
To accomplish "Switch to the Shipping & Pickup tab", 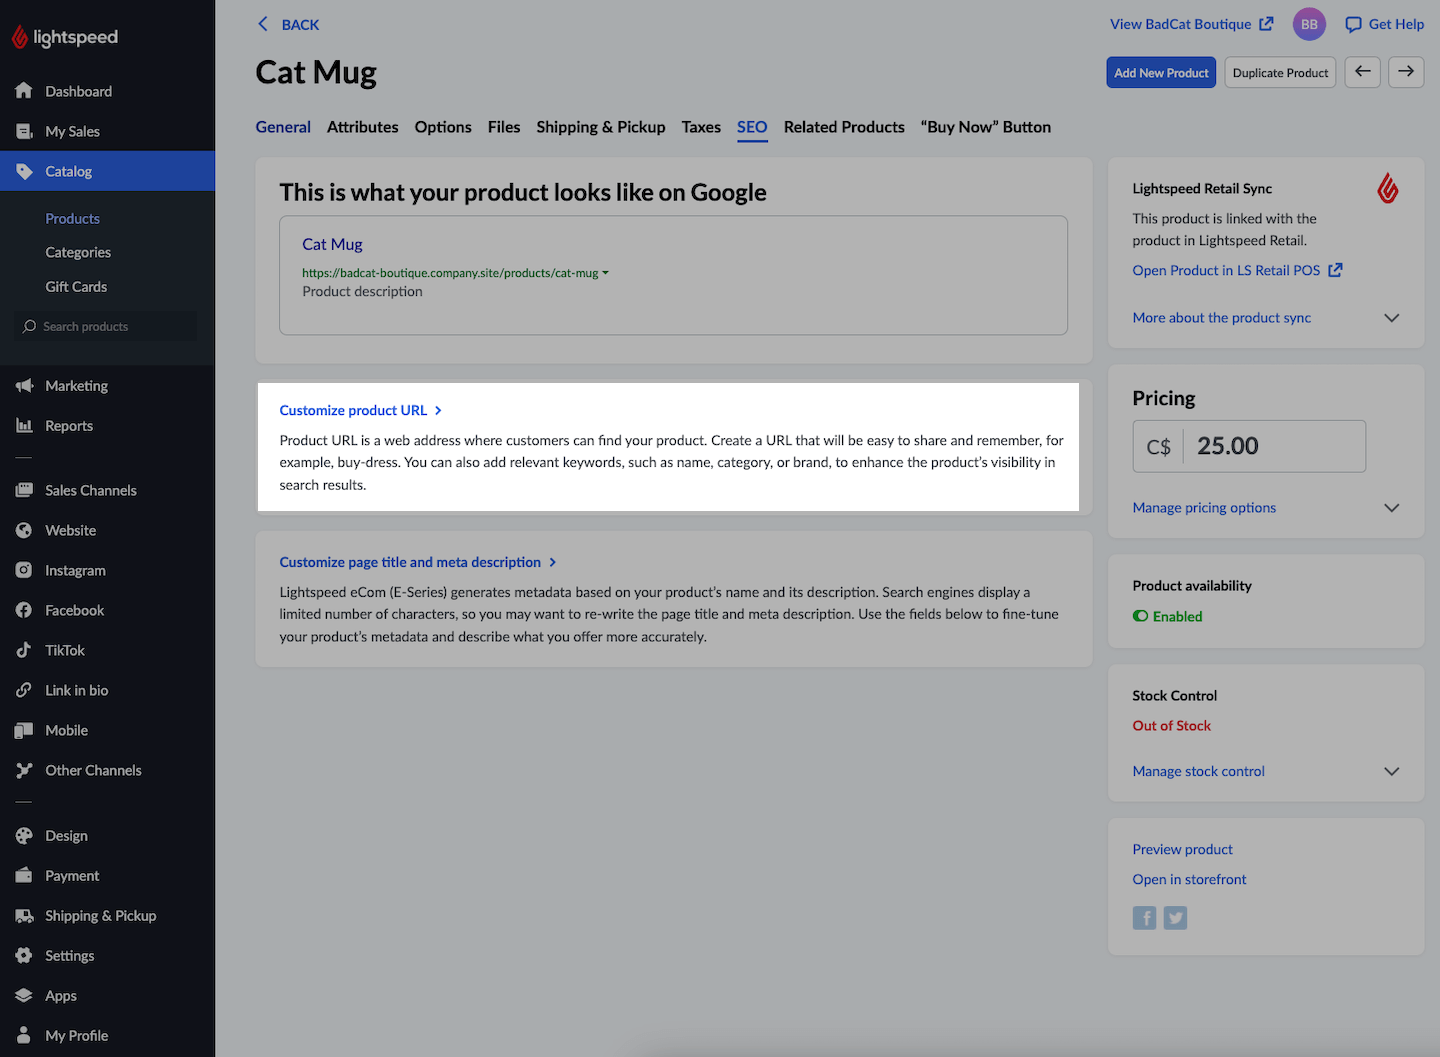I will coord(600,127).
